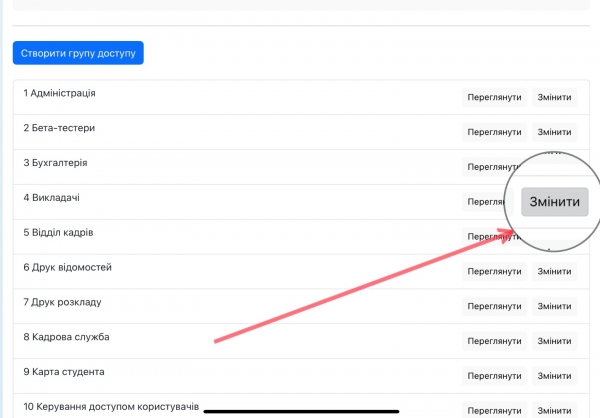Edit Друк розкладу group with "Змінити"
The image size is (600, 418).
pos(554,306)
